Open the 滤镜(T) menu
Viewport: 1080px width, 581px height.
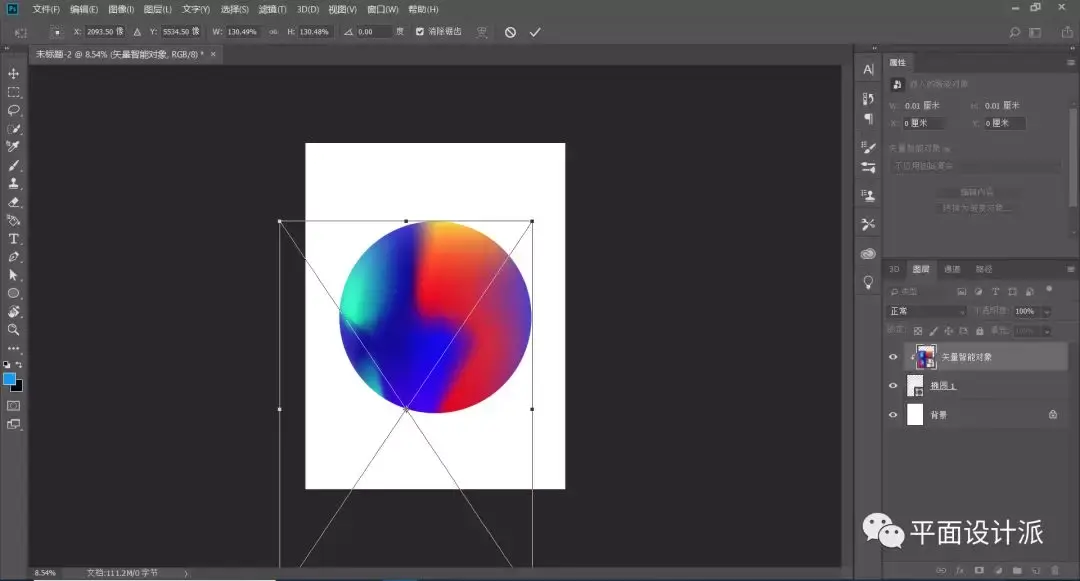coord(272,10)
